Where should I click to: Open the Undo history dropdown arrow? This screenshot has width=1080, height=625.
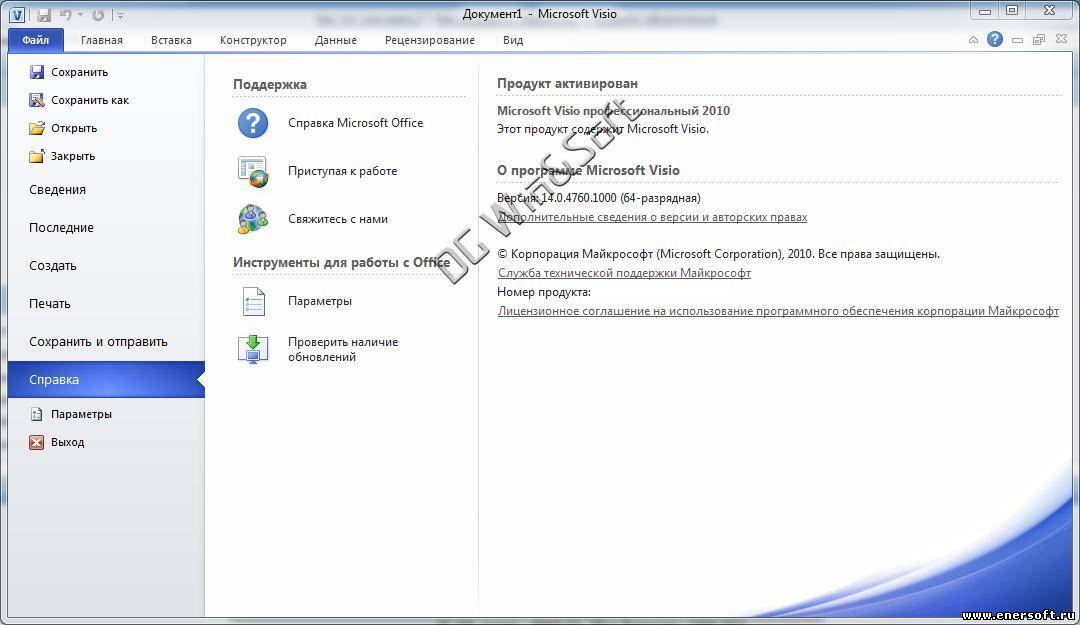tap(81, 14)
